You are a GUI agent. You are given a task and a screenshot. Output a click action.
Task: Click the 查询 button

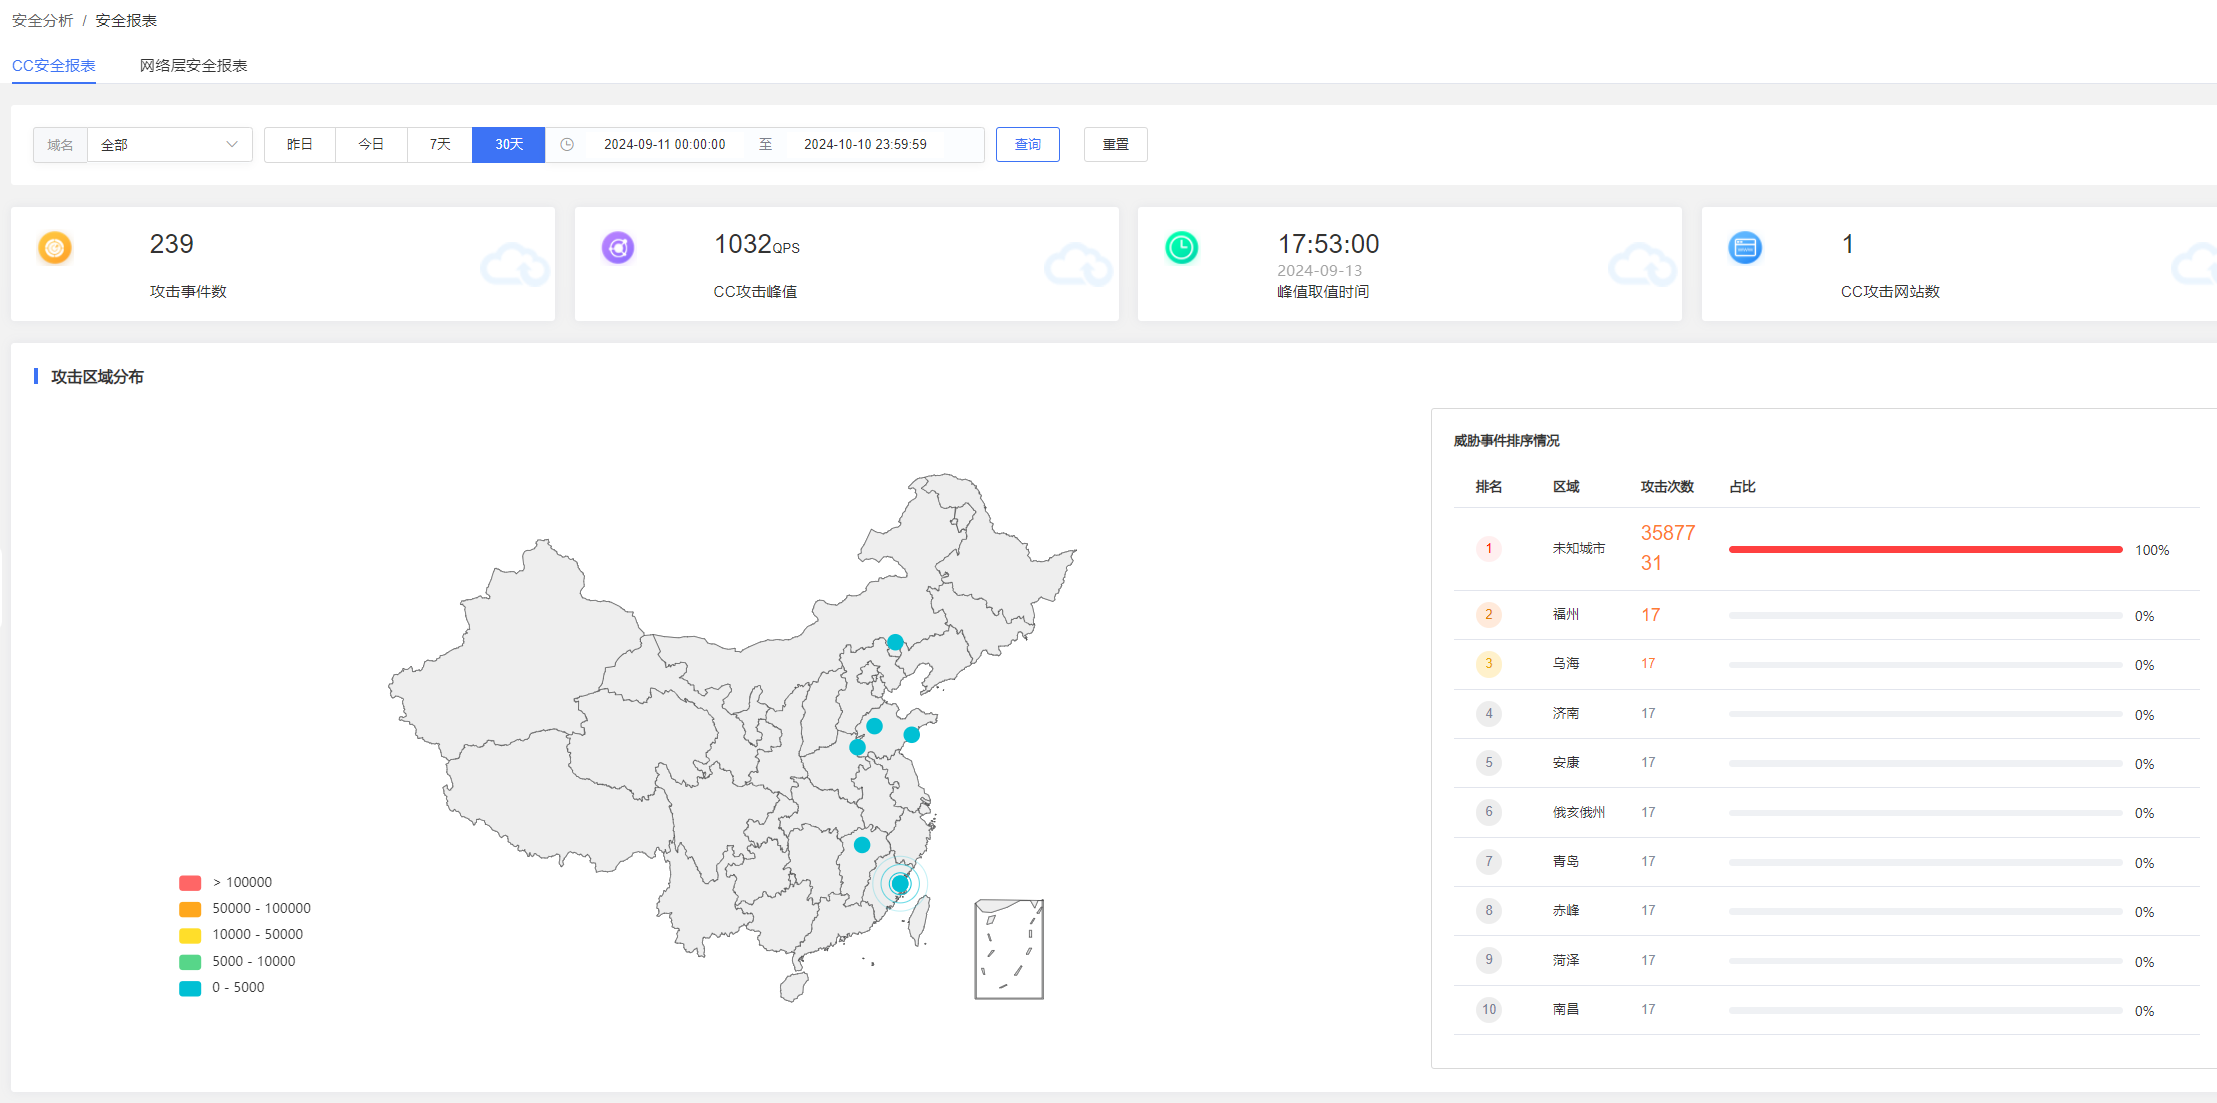[1028, 145]
